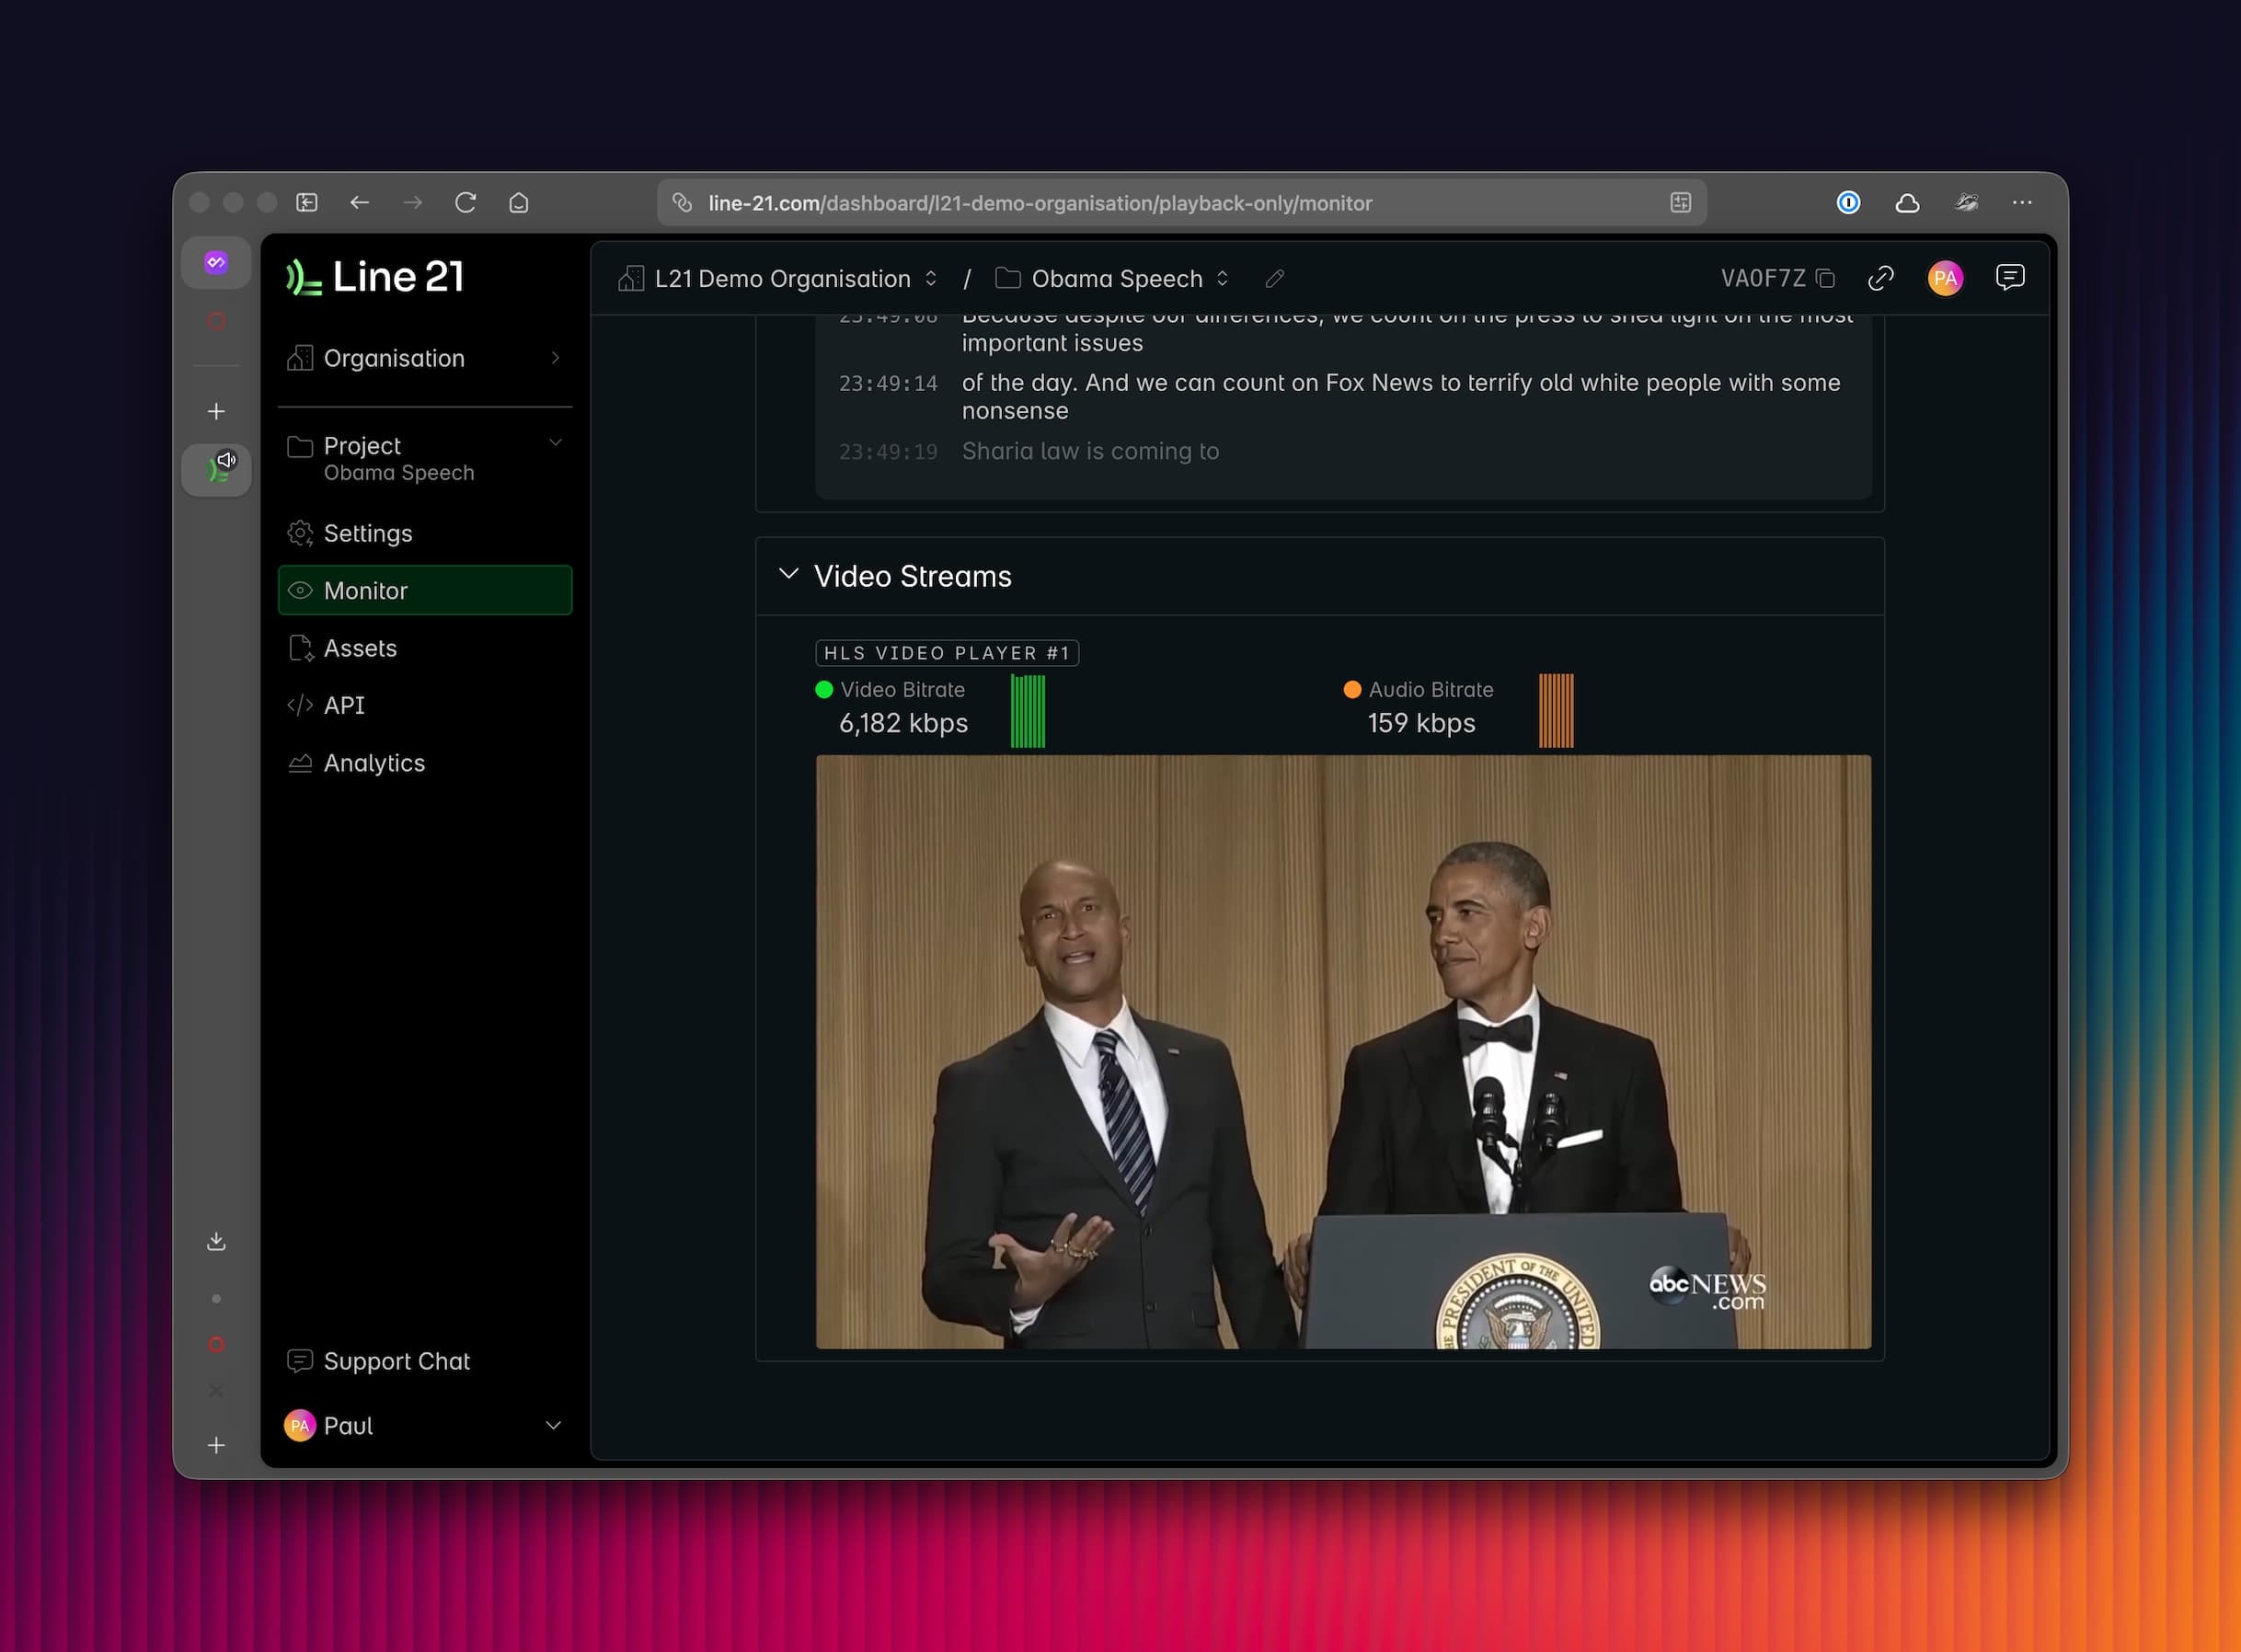Click the downloads icon in the browser sidebar
The height and width of the screenshot is (1652, 2241).
point(216,1240)
